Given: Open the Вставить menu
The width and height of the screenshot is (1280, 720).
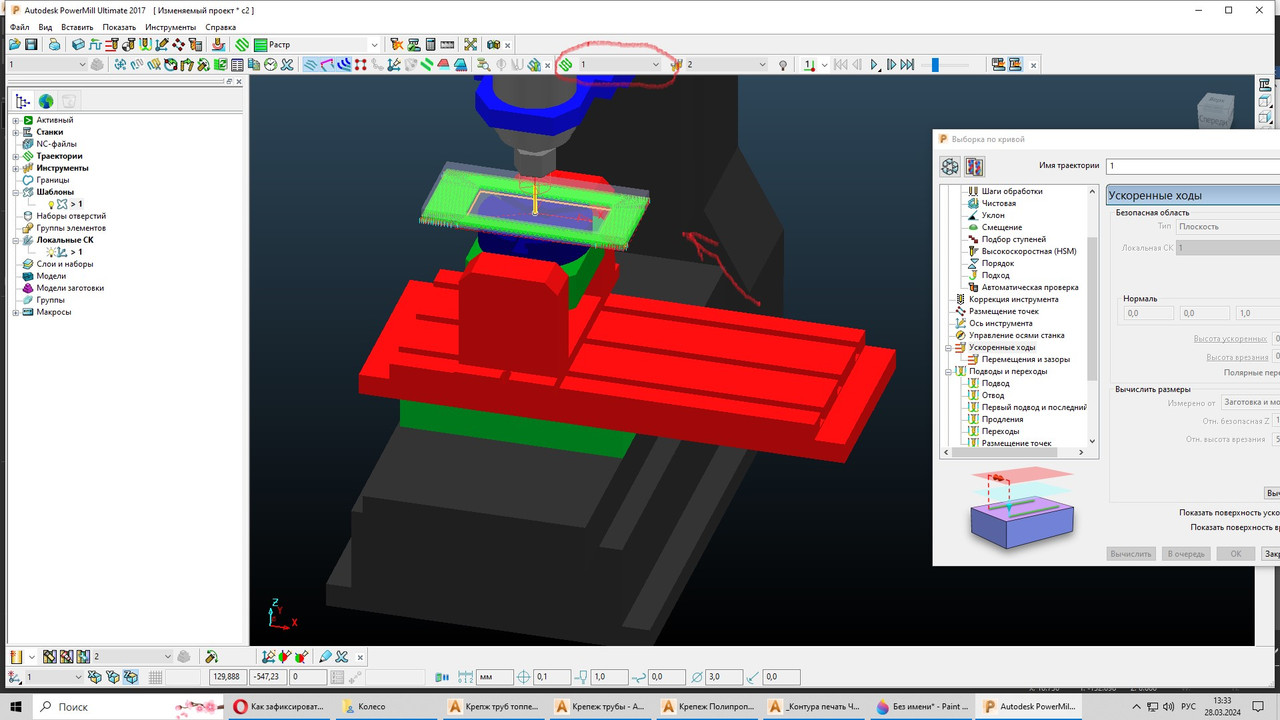Looking at the screenshot, I should pyautogui.click(x=78, y=27).
